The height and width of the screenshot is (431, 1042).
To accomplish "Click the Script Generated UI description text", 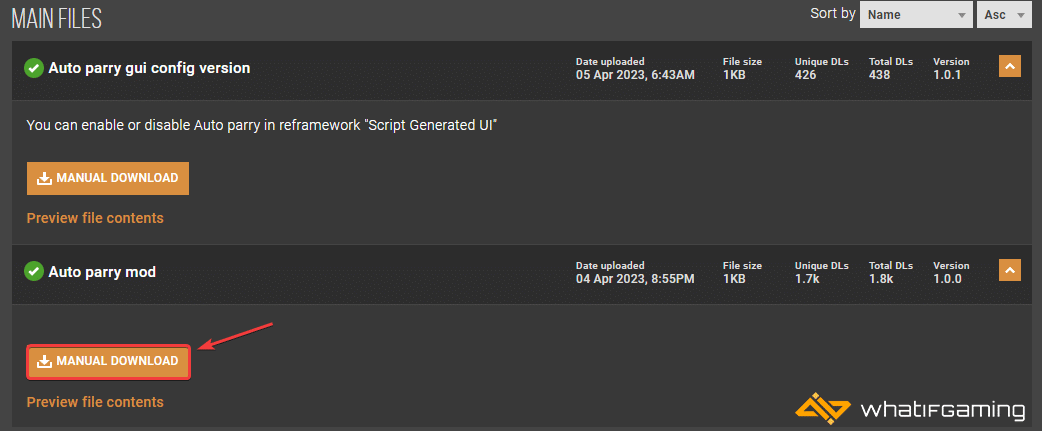I will [262, 126].
